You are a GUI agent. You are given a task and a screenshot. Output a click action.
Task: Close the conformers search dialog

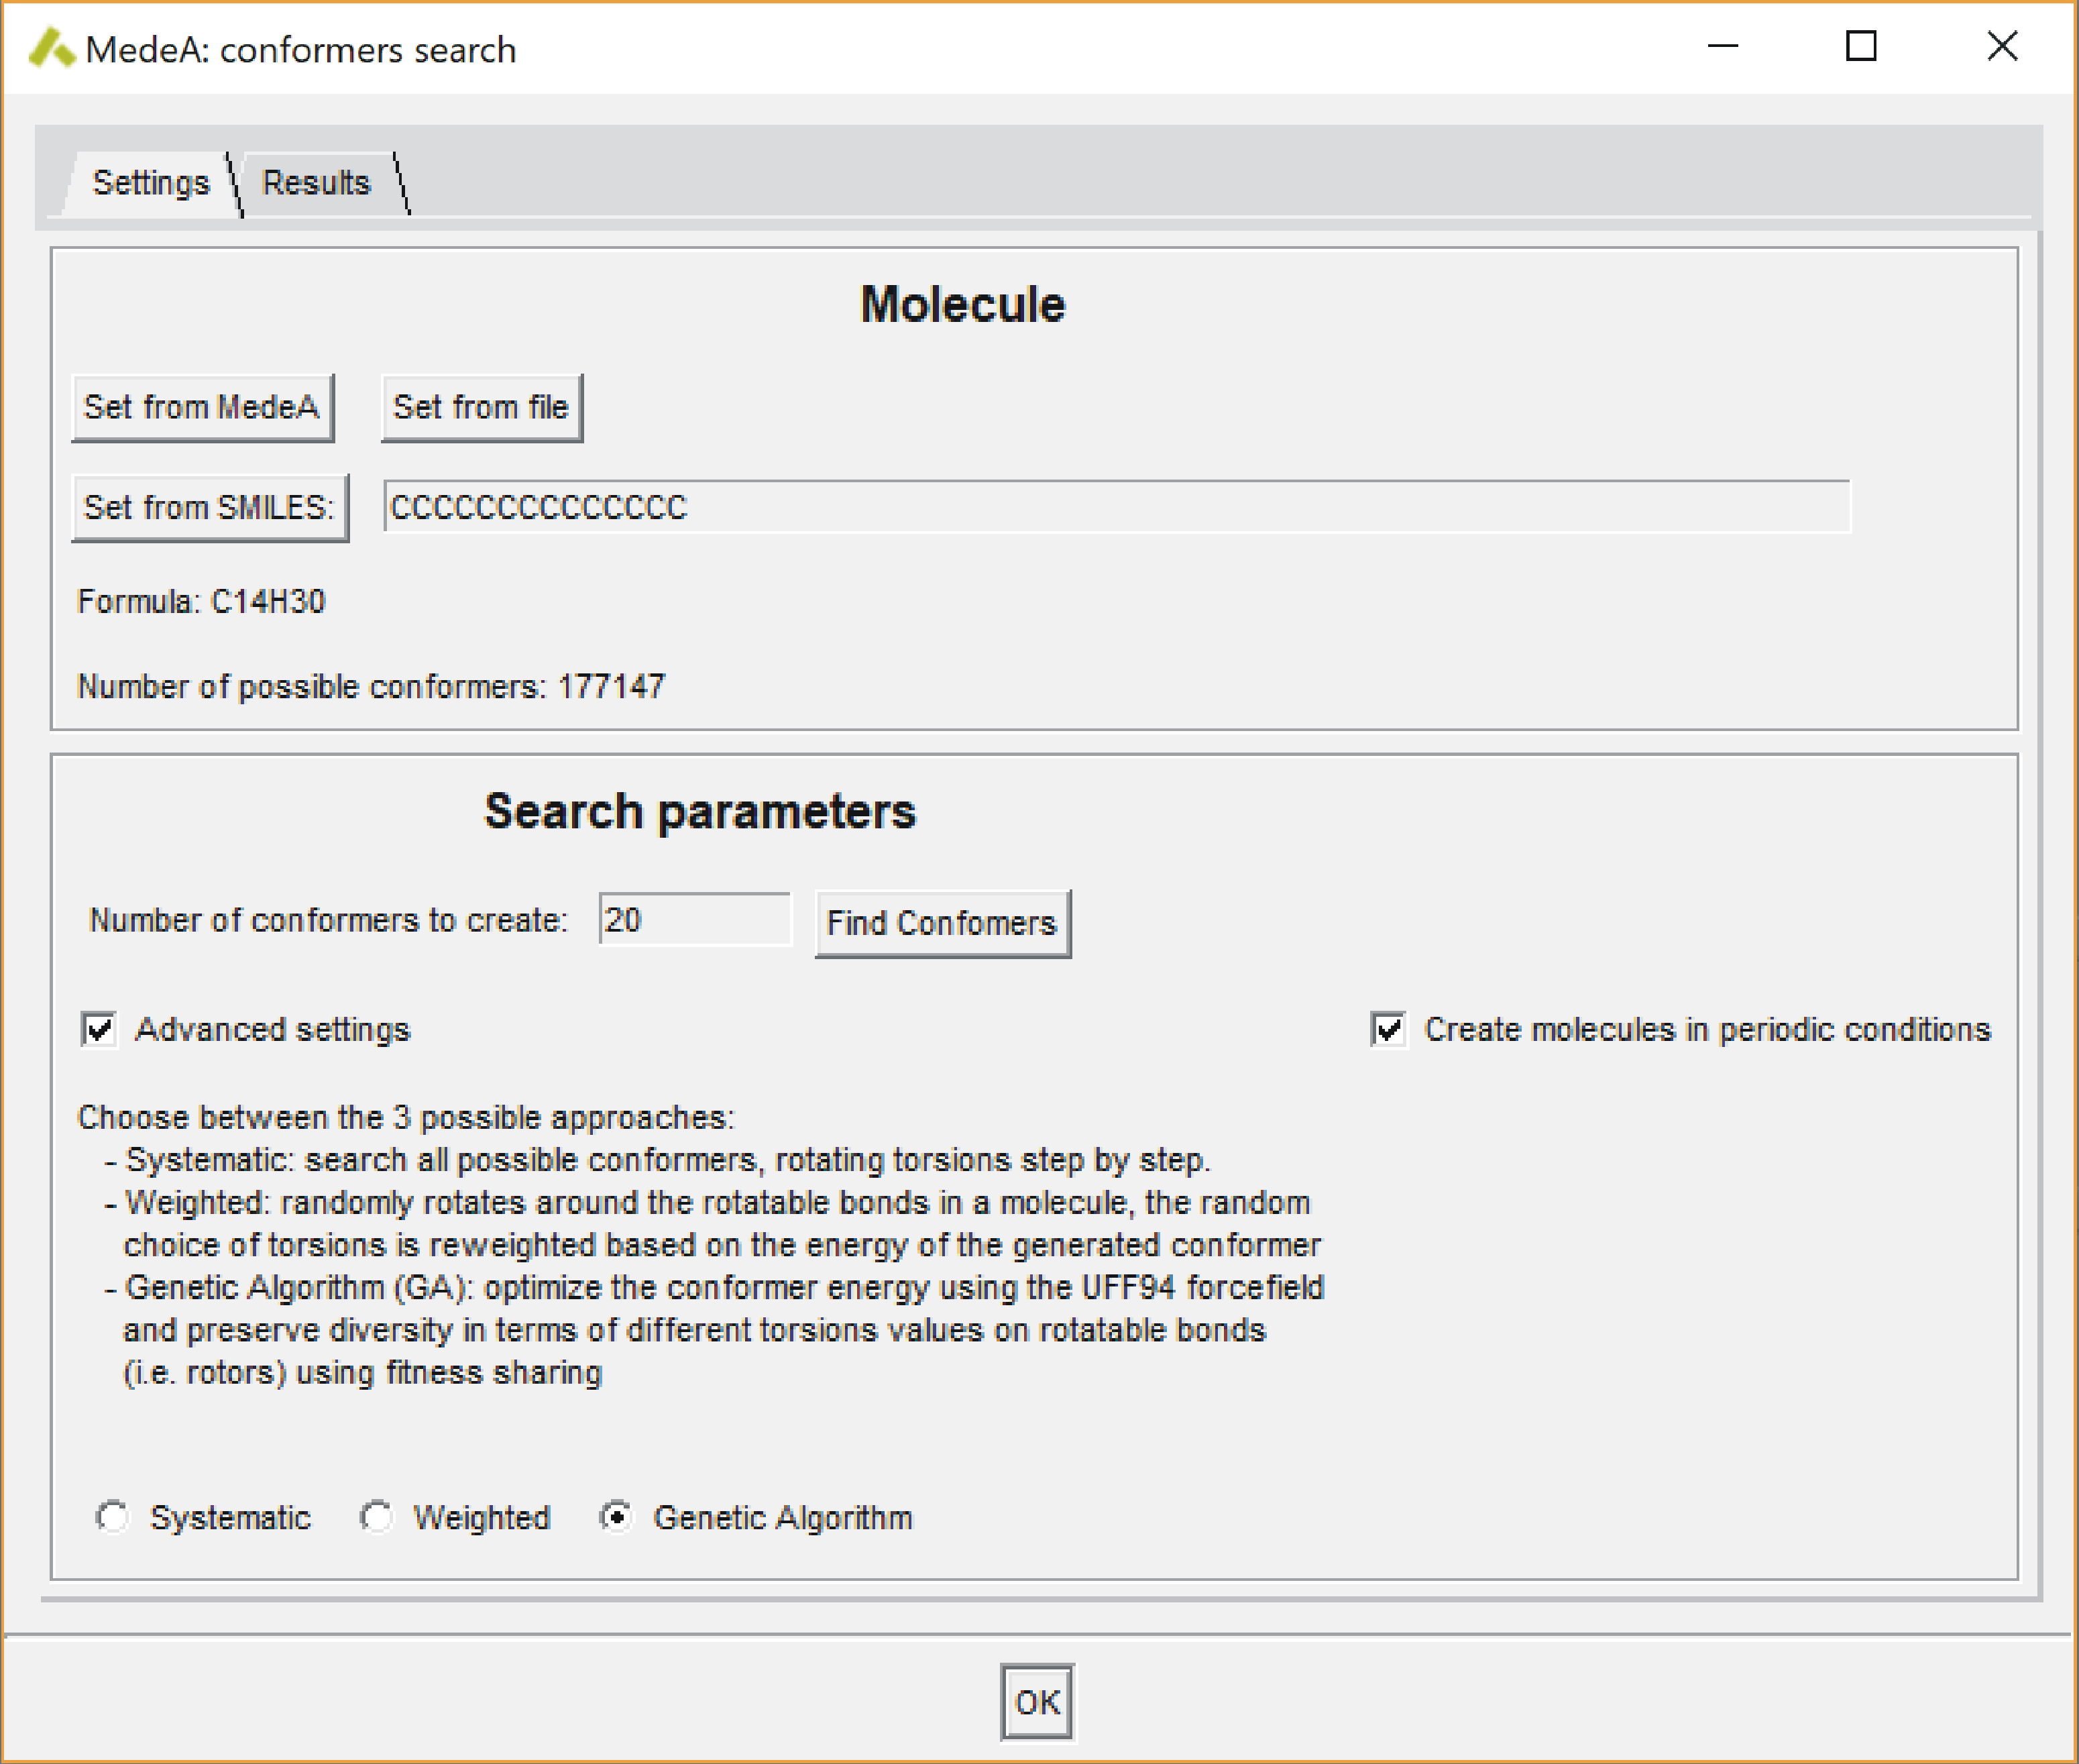point(2001,46)
